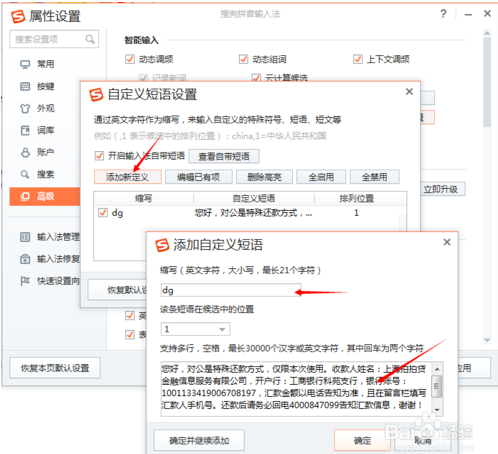Open the candidate position dropdown showing 1

tap(196, 329)
